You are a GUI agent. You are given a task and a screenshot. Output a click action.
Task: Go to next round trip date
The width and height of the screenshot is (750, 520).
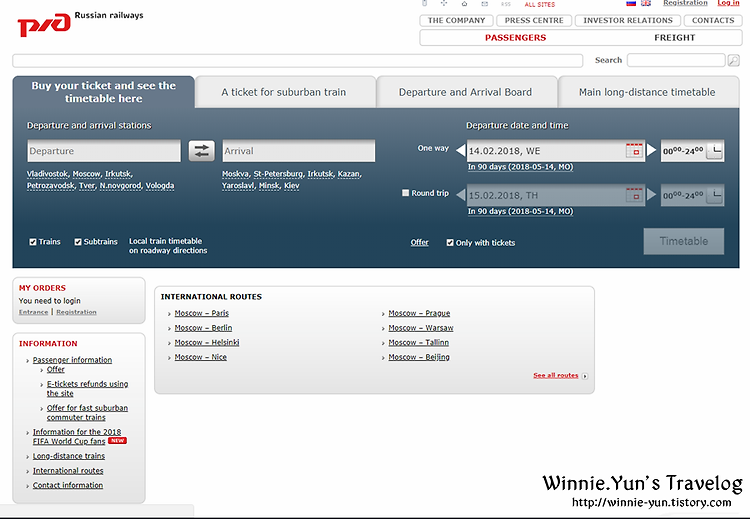(651, 195)
